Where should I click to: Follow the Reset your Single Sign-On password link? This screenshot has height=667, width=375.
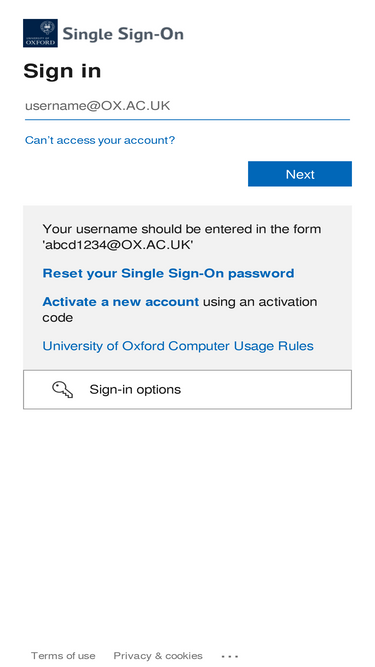tap(168, 273)
